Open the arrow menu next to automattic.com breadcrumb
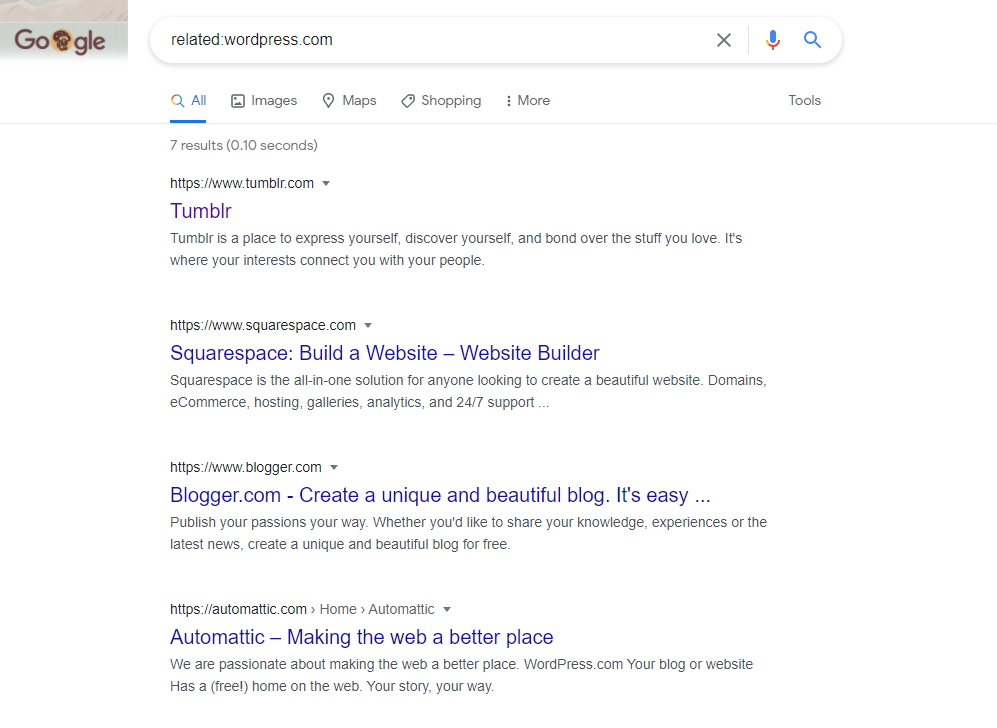 447,610
